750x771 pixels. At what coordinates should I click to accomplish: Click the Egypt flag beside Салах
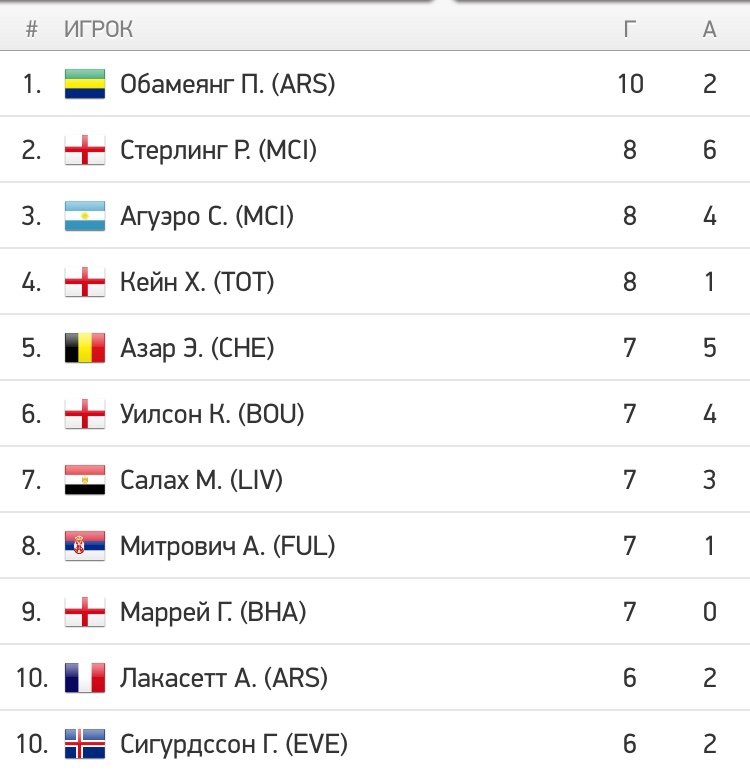[x=85, y=480]
